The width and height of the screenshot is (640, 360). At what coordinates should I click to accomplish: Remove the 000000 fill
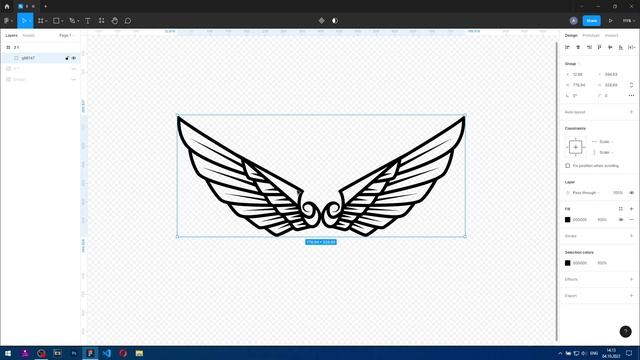coord(631,220)
